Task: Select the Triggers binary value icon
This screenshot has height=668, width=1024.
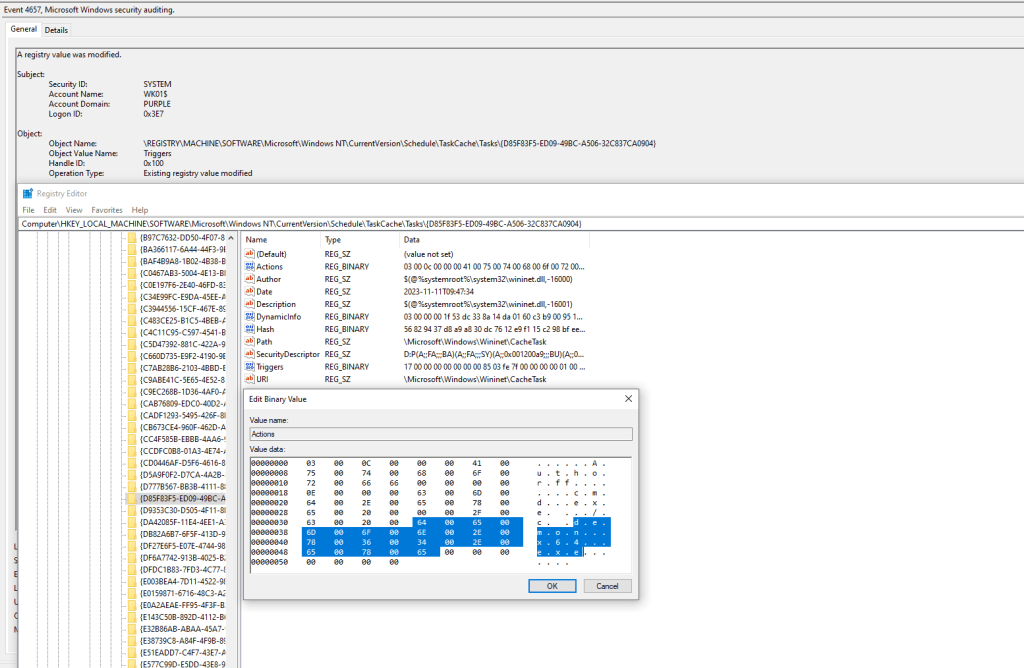Action: 250,367
